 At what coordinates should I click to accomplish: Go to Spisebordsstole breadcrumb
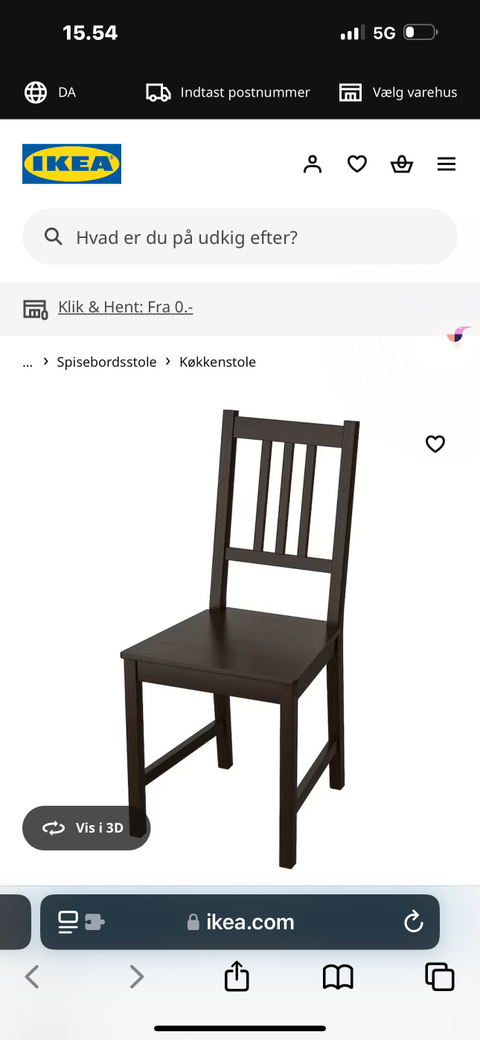point(107,362)
